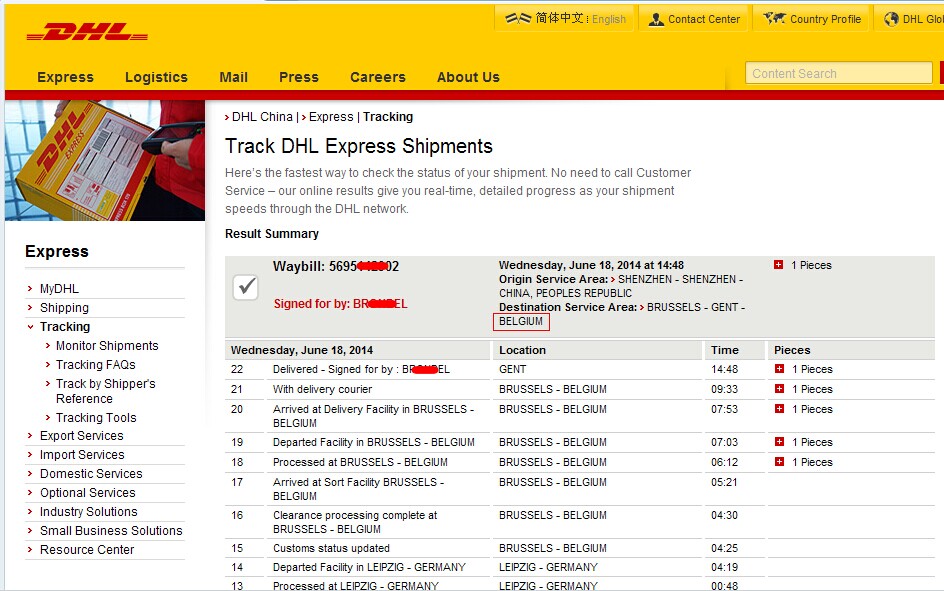Focus the Content Search field
Image resolution: width=944 pixels, height=591 pixels.
(839, 73)
